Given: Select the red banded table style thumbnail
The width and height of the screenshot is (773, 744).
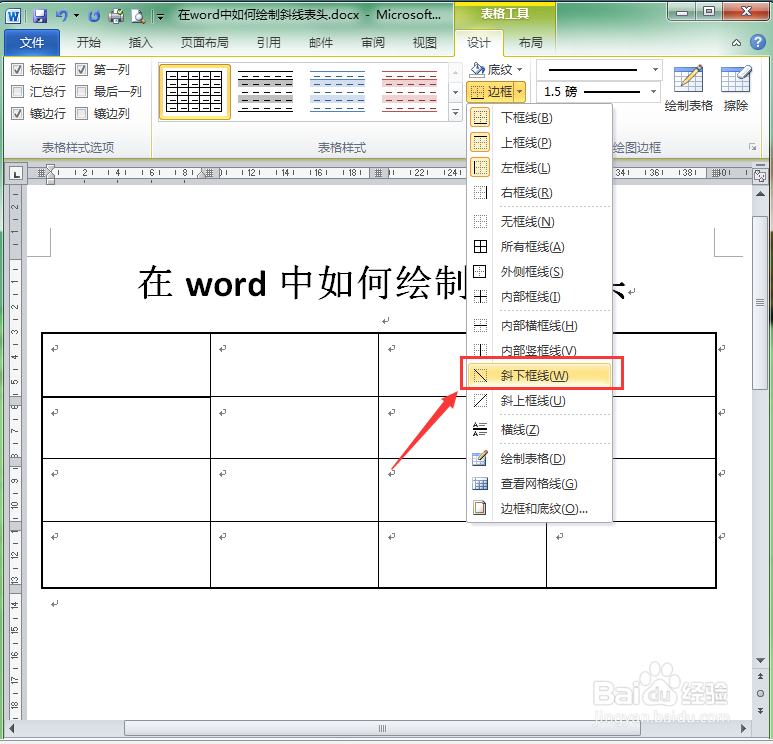Looking at the screenshot, I should point(409,92).
